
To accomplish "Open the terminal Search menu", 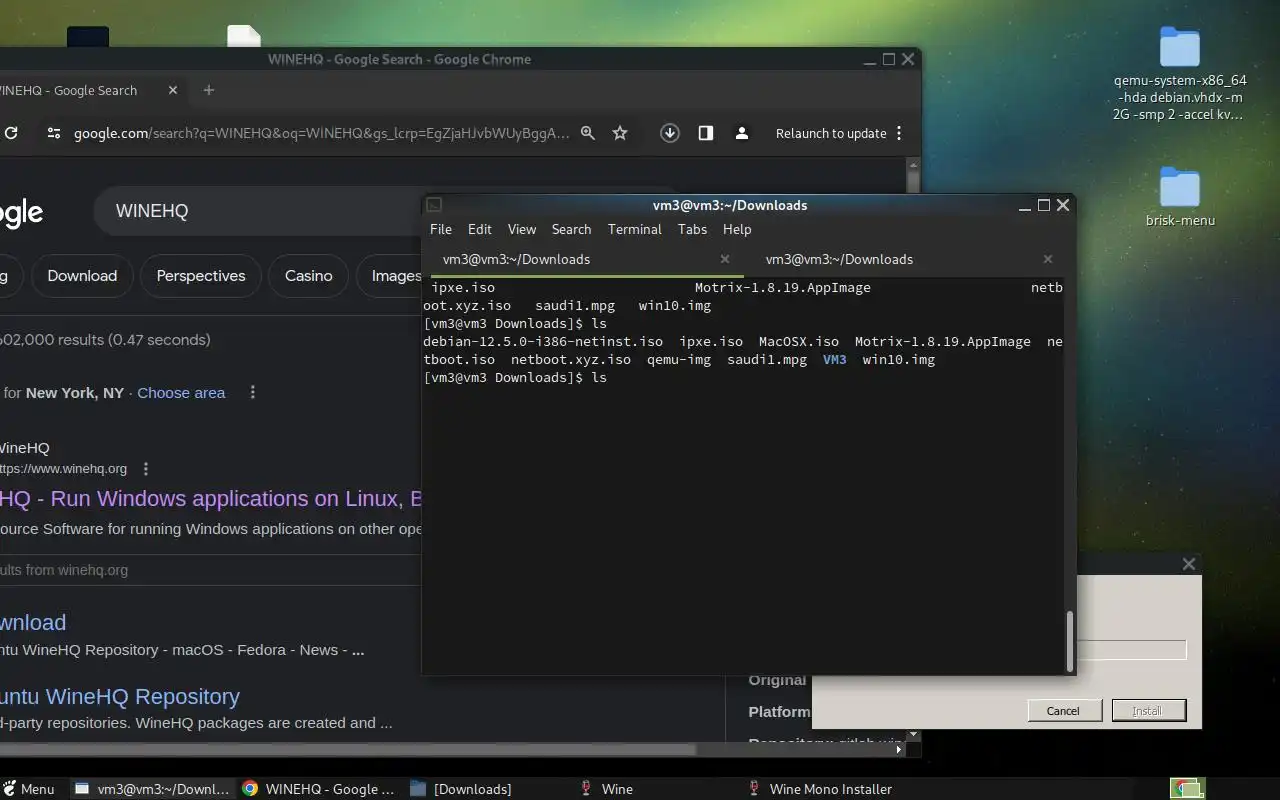I will [x=571, y=229].
